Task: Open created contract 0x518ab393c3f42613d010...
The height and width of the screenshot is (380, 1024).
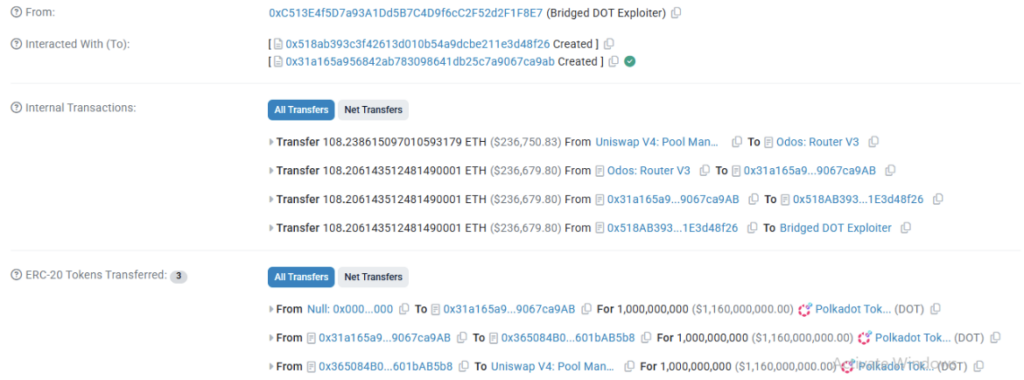Action: [x=418, y=44]
